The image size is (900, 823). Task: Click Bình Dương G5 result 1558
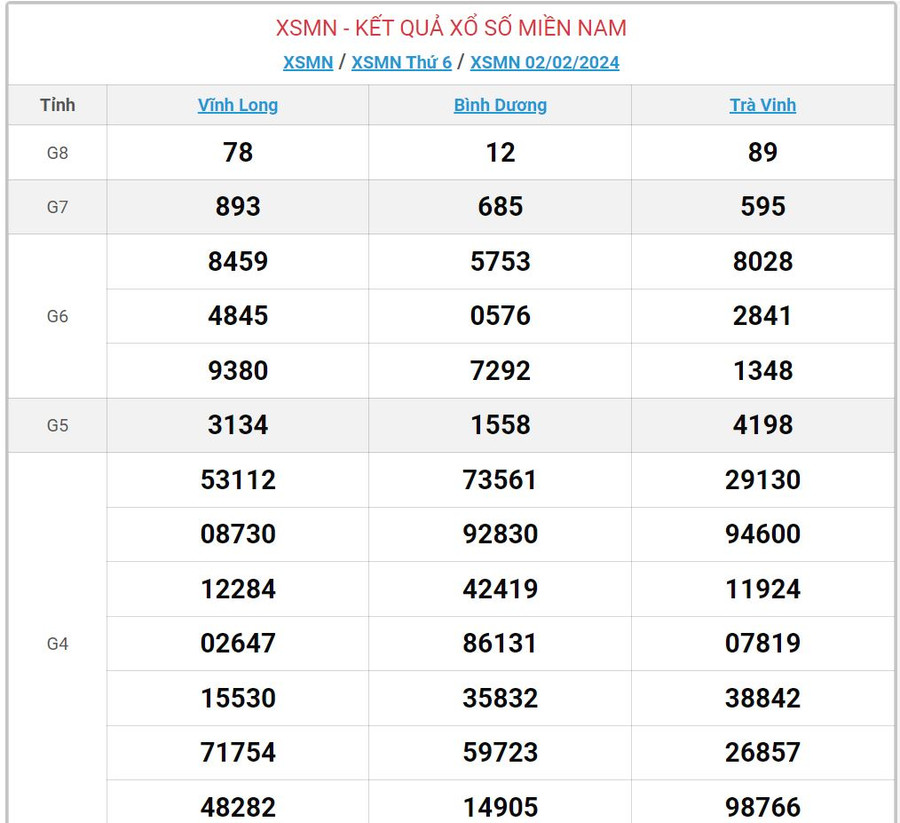coord(500,425)
